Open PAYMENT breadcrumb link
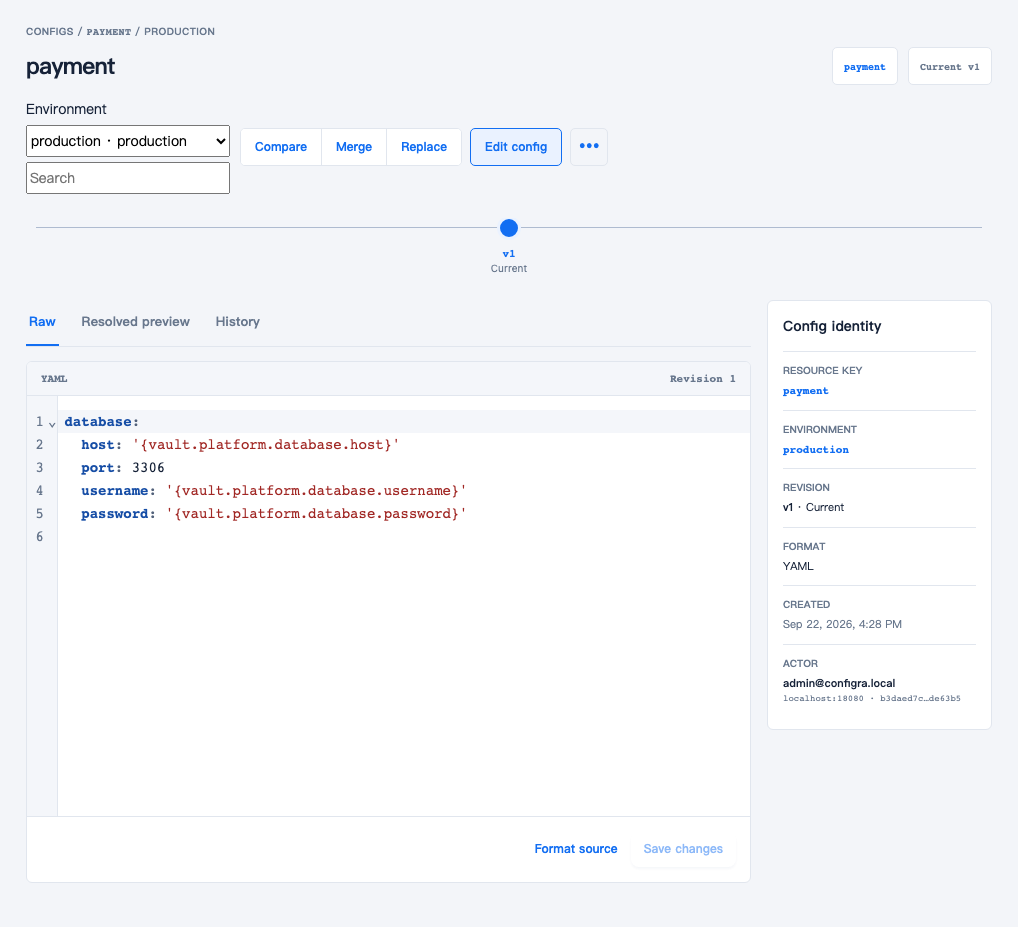 click(x=108, y=32)
